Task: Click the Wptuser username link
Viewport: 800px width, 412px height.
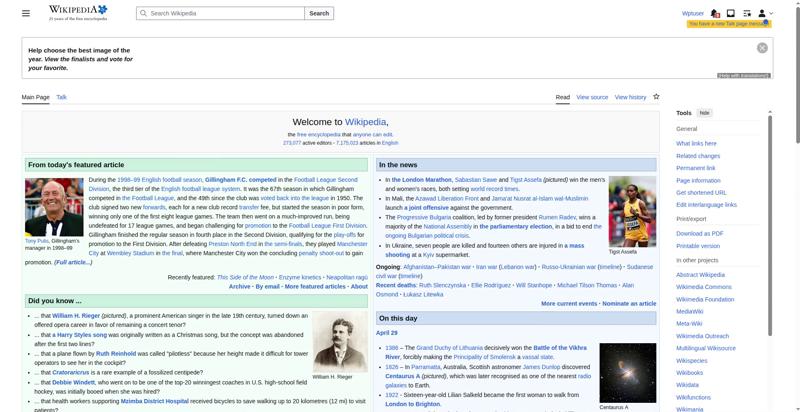Action: pyautogui.click(x=692, y=13)
